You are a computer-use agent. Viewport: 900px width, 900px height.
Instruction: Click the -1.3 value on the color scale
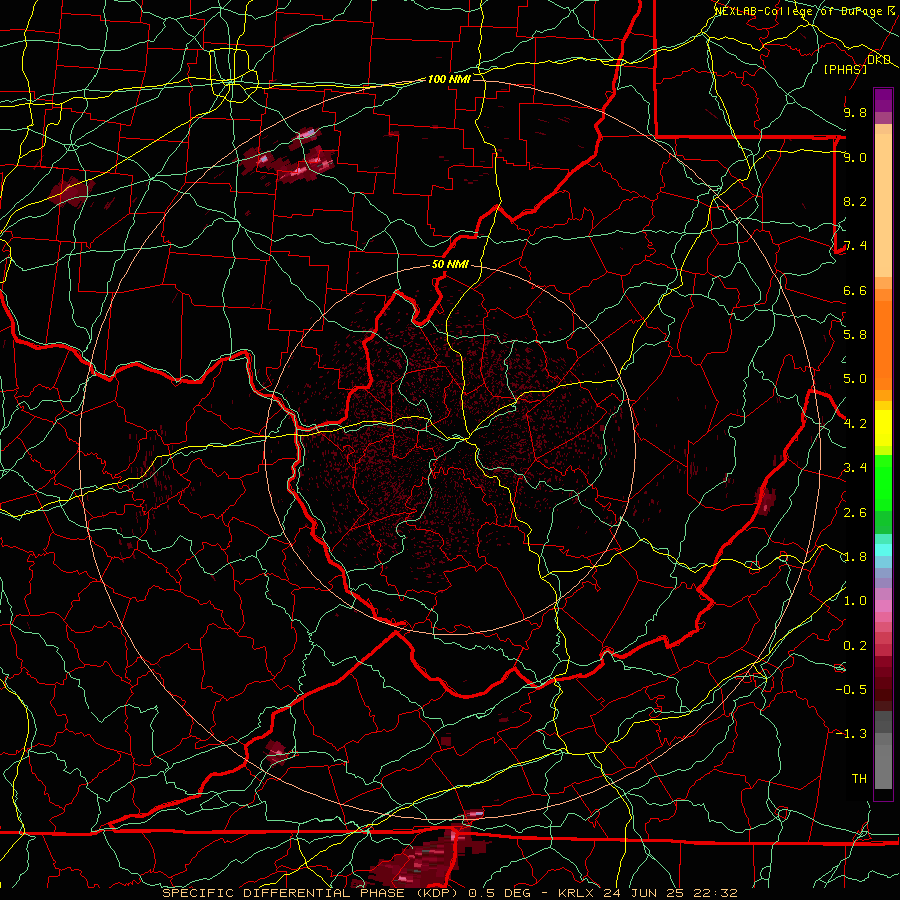coord(851,734)
